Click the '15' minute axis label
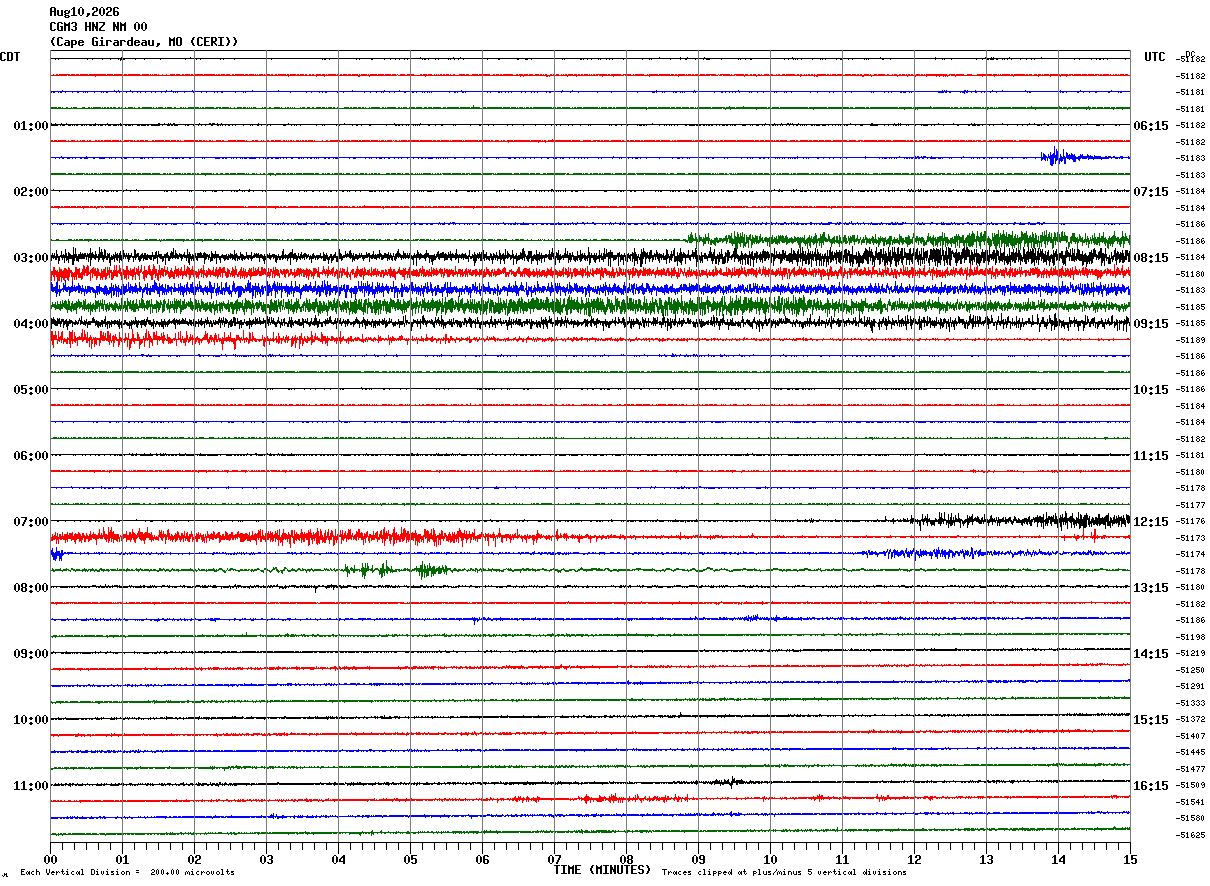The width and height of the screenshot is (1210, 886). coord(1130,860)
